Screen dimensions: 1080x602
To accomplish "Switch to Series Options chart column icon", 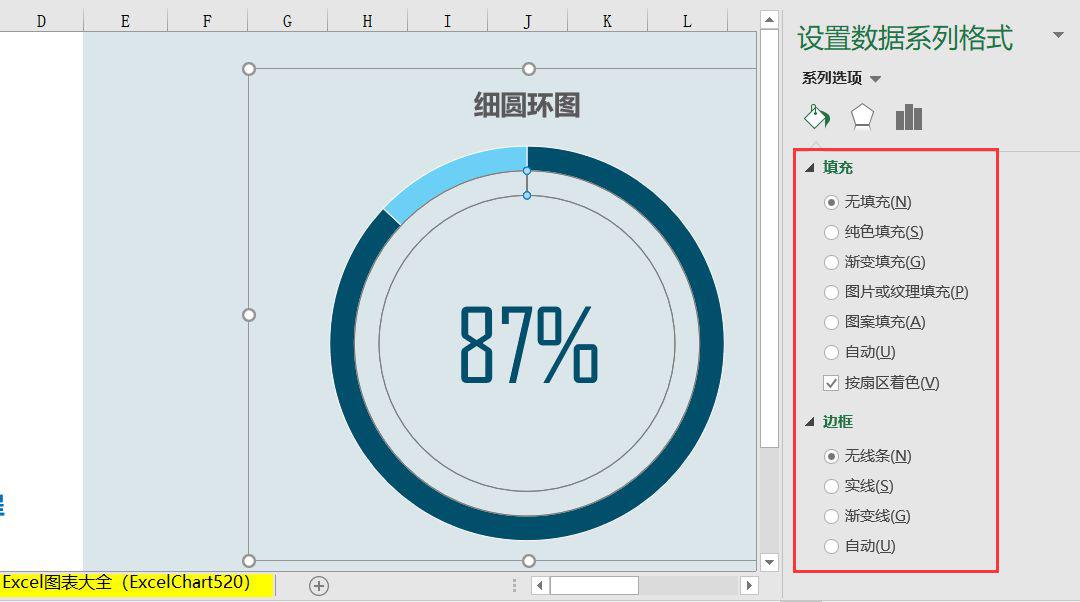I will point(908,117).
